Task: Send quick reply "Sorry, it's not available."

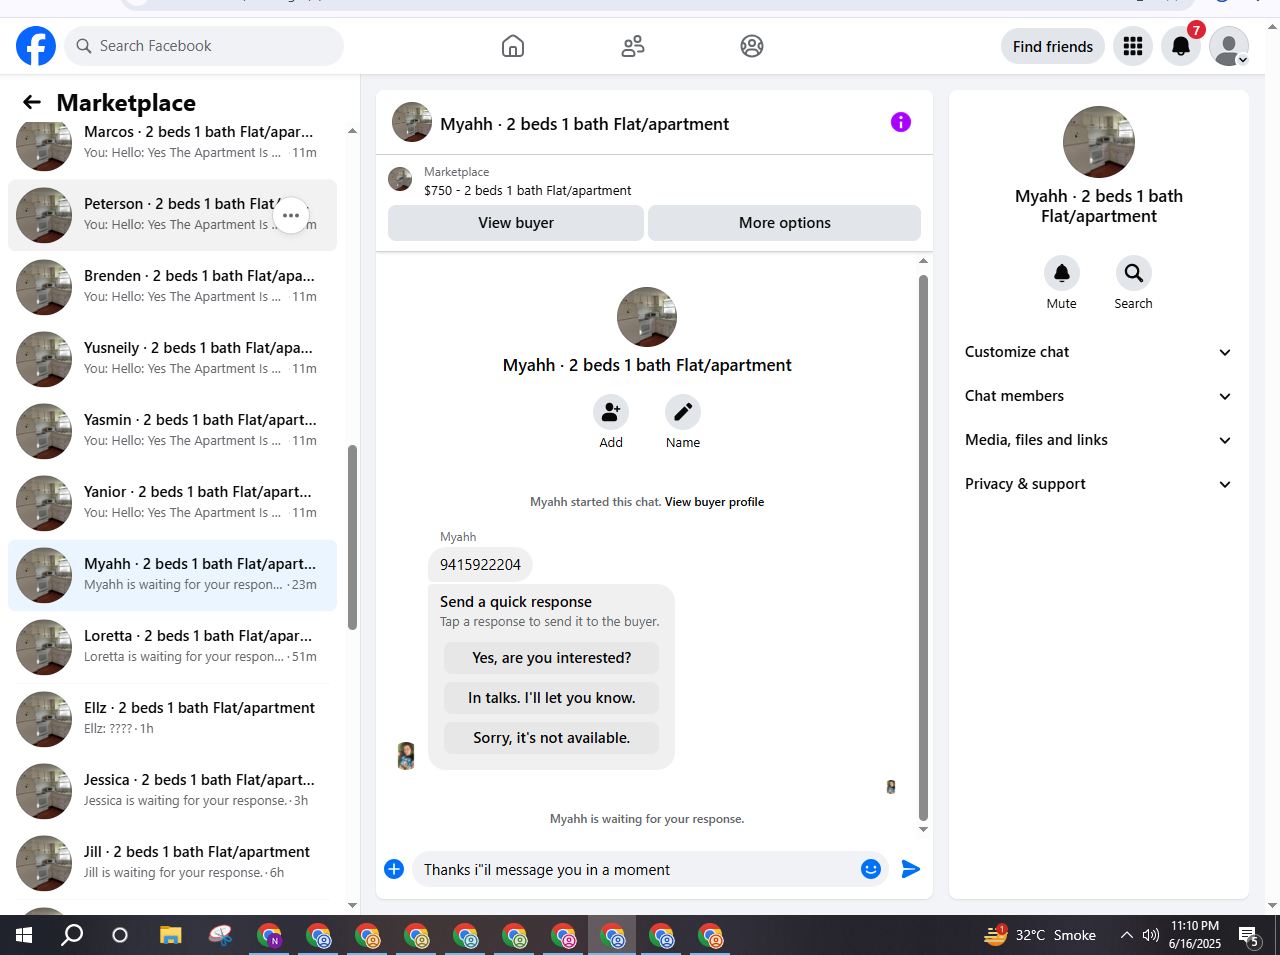Action: (x=552, y=738)
